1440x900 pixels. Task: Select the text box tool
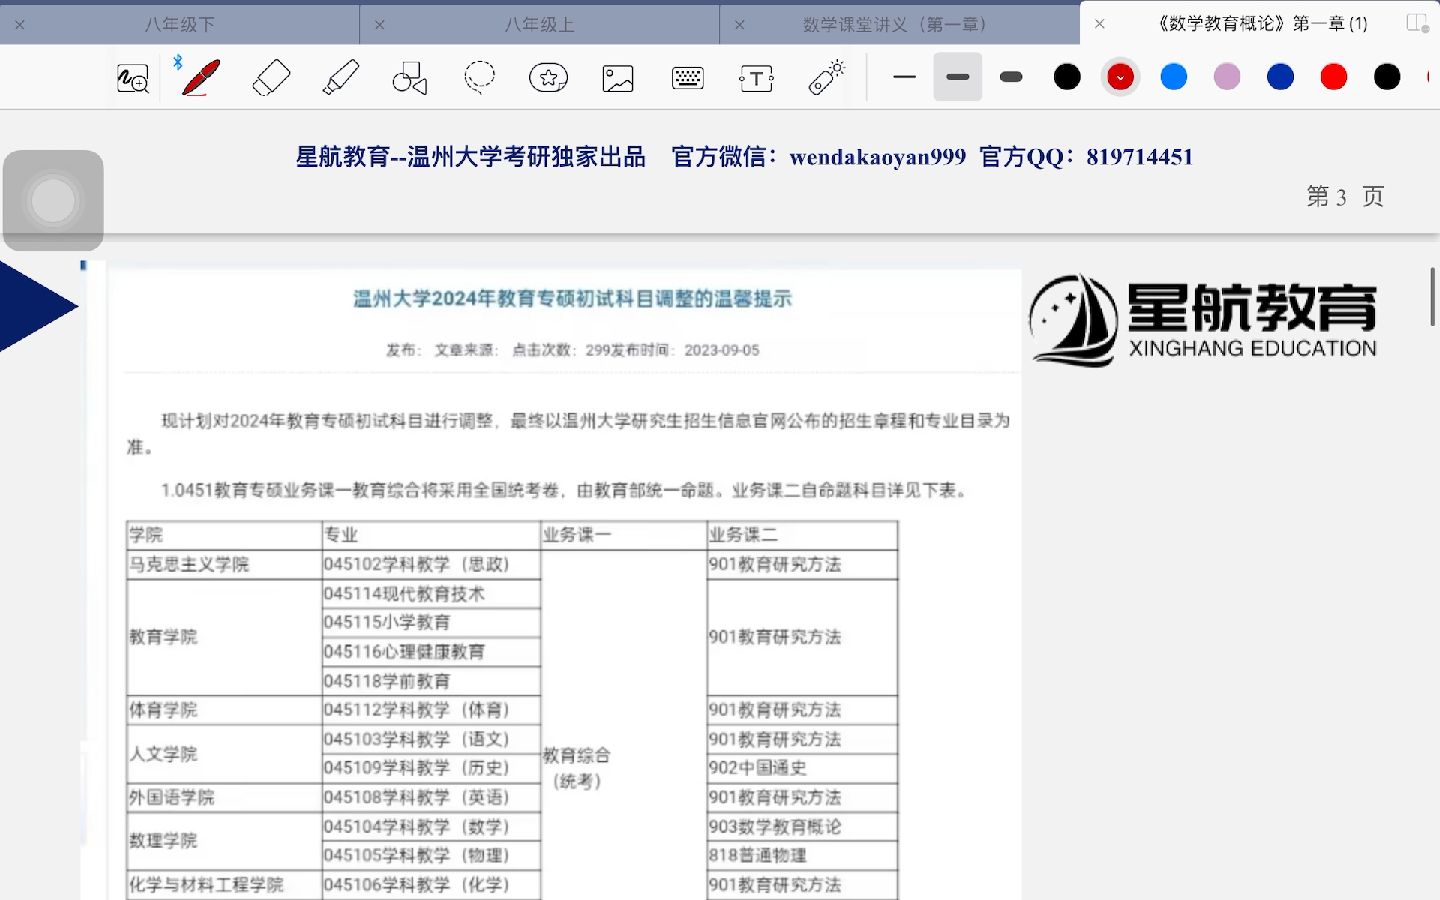pos(756,78)
